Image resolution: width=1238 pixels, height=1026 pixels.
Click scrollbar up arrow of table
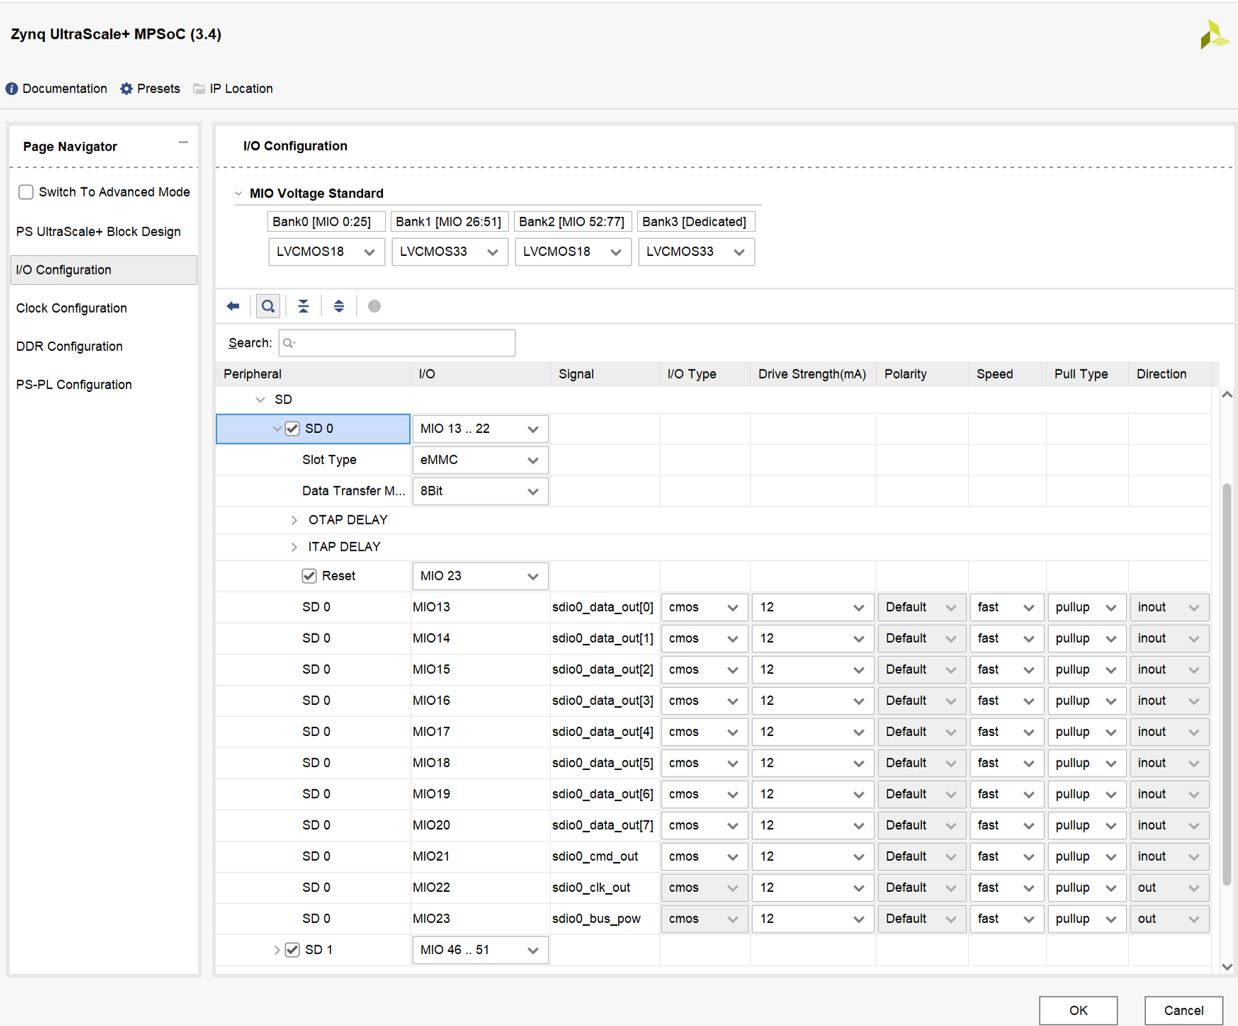1227,395
